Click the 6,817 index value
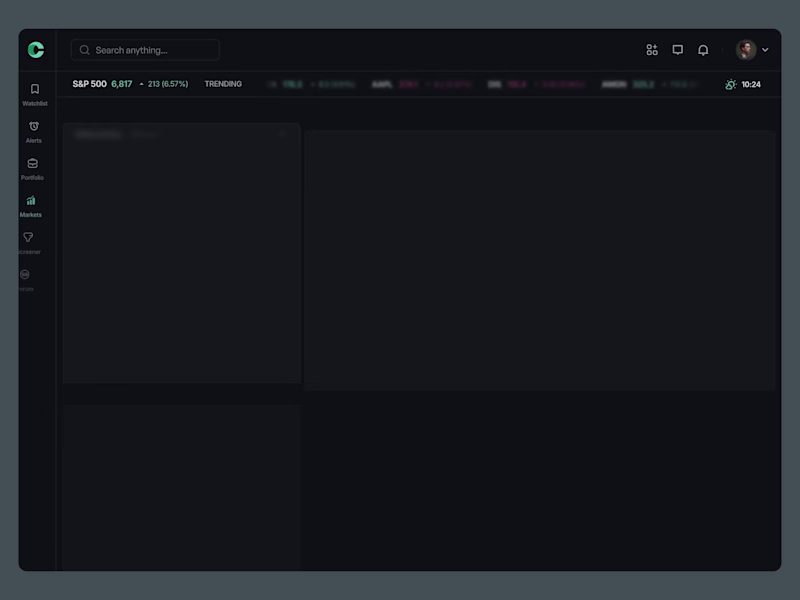The image size is (800, 600). click(121, 84)
